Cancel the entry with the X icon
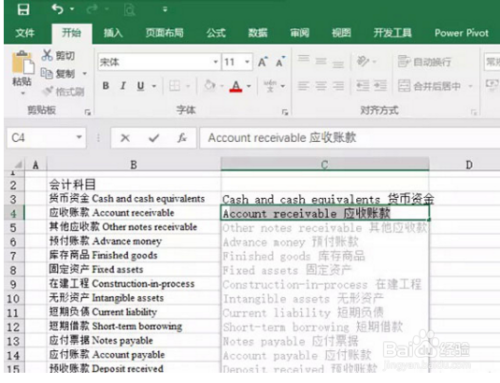The height and width of the screenshot is (383, 500). [x=125, y=138]
